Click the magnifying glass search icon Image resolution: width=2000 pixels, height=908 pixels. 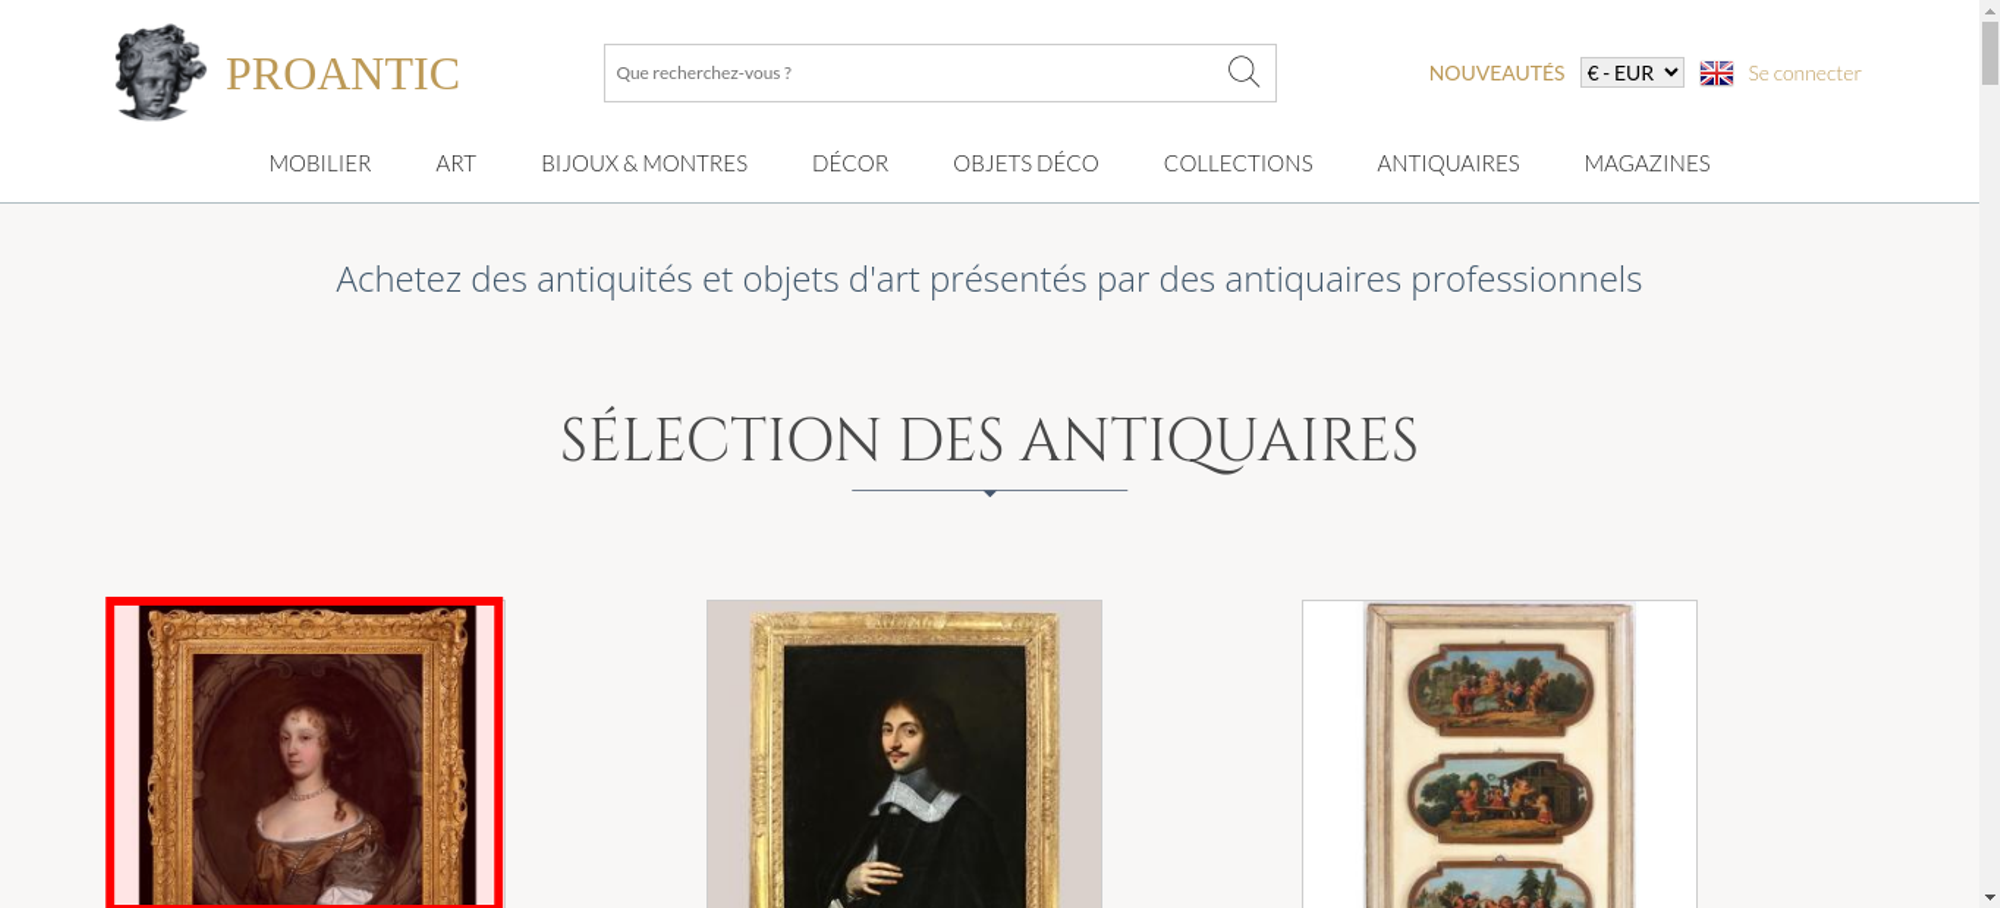point(1243,72)
